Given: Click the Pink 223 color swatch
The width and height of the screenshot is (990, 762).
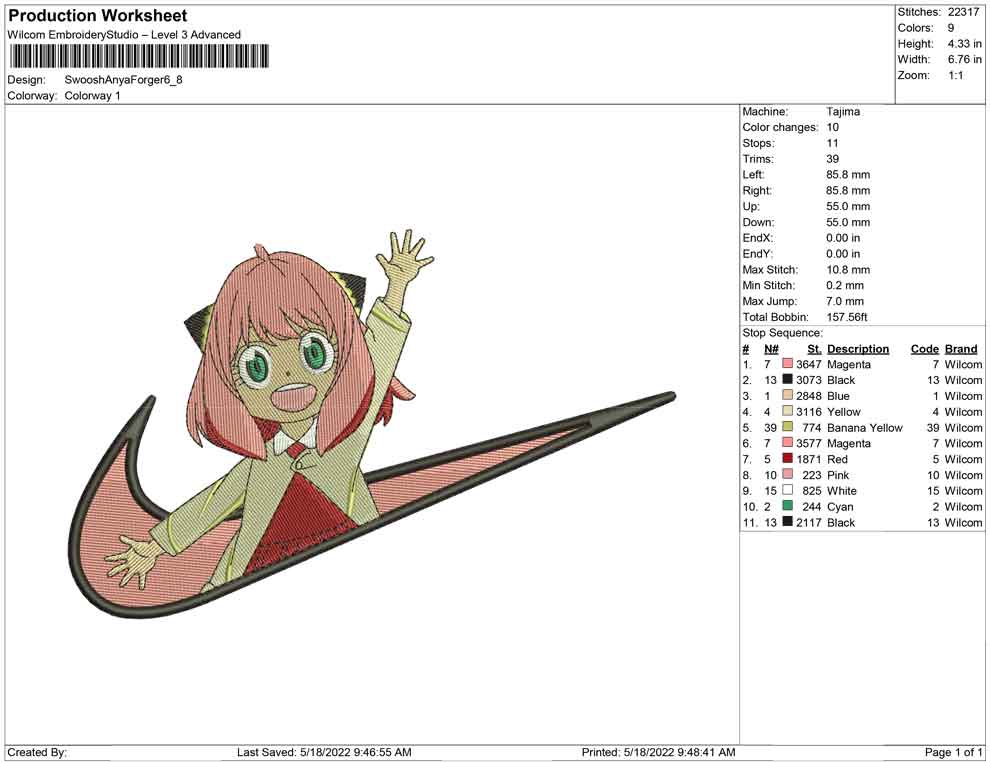Looking at the screenshot, I should tap(787, 474).
